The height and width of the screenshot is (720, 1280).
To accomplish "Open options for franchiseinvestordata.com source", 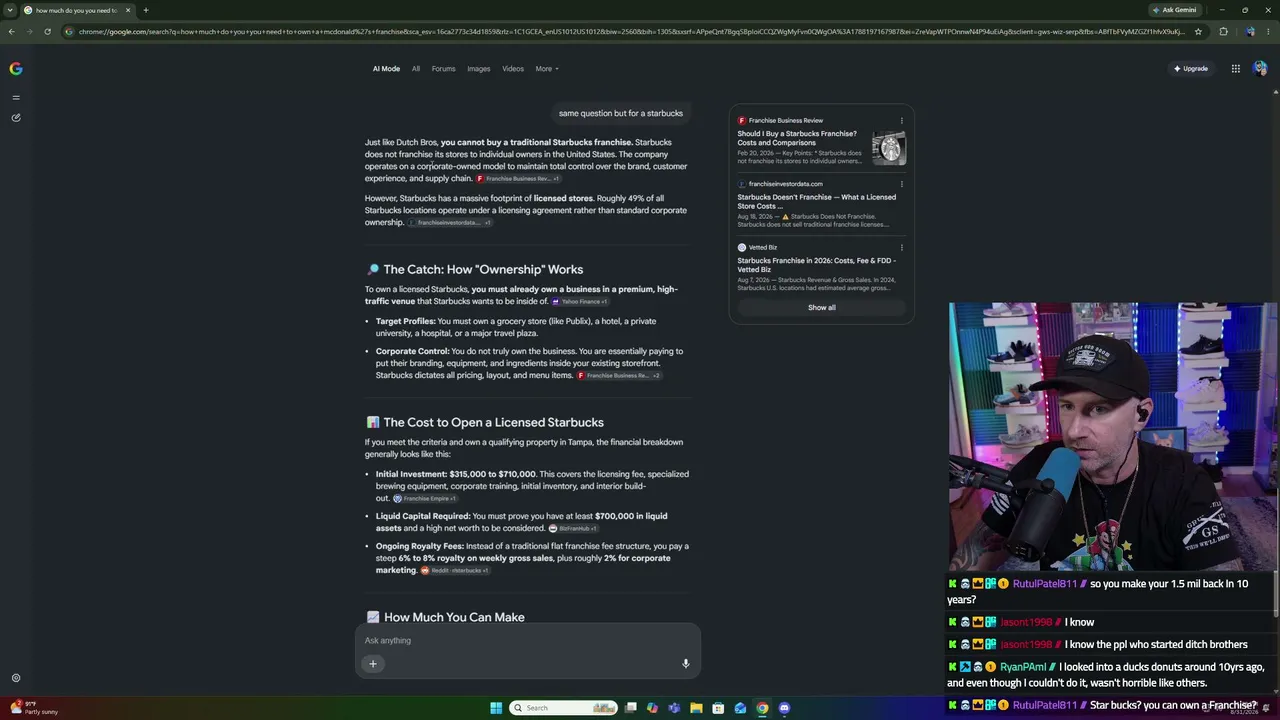I will [901, 184].
